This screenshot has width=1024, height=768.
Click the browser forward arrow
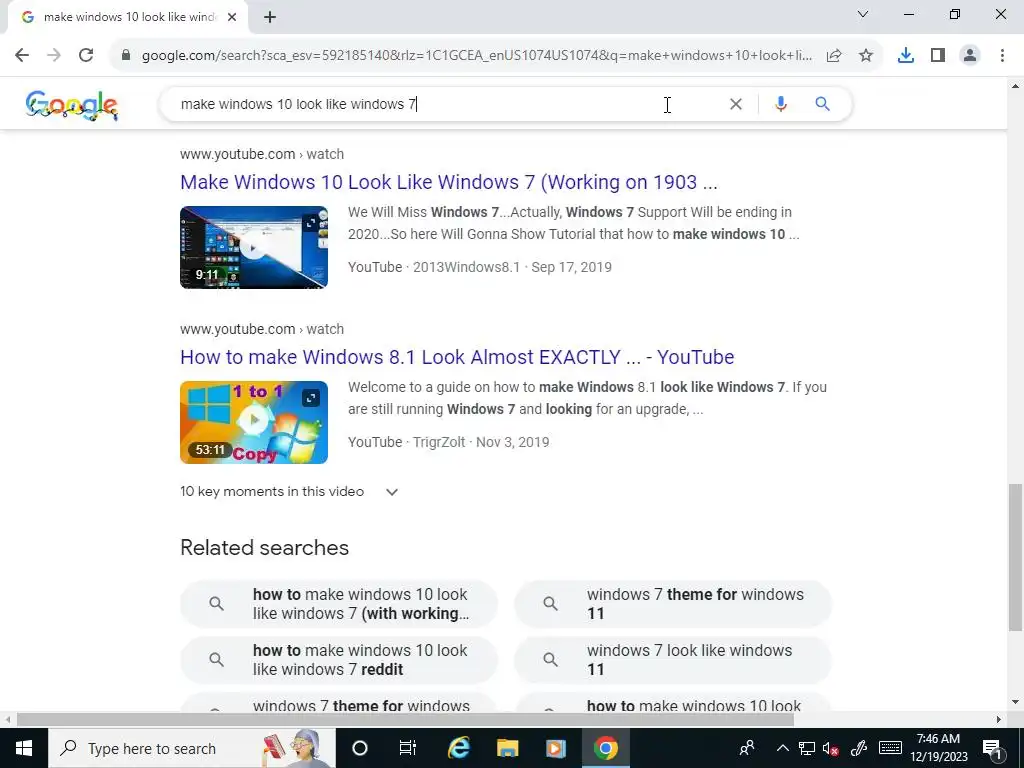point(54,56)
